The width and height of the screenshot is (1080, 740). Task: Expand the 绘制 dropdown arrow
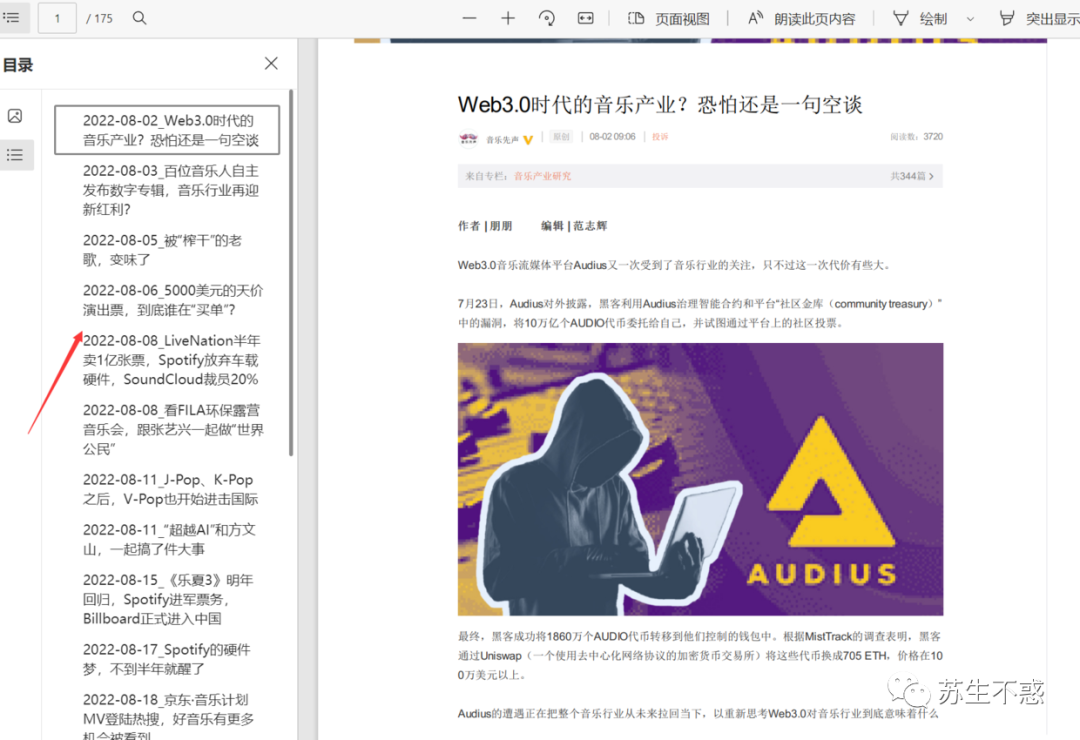tap(970, 19)
